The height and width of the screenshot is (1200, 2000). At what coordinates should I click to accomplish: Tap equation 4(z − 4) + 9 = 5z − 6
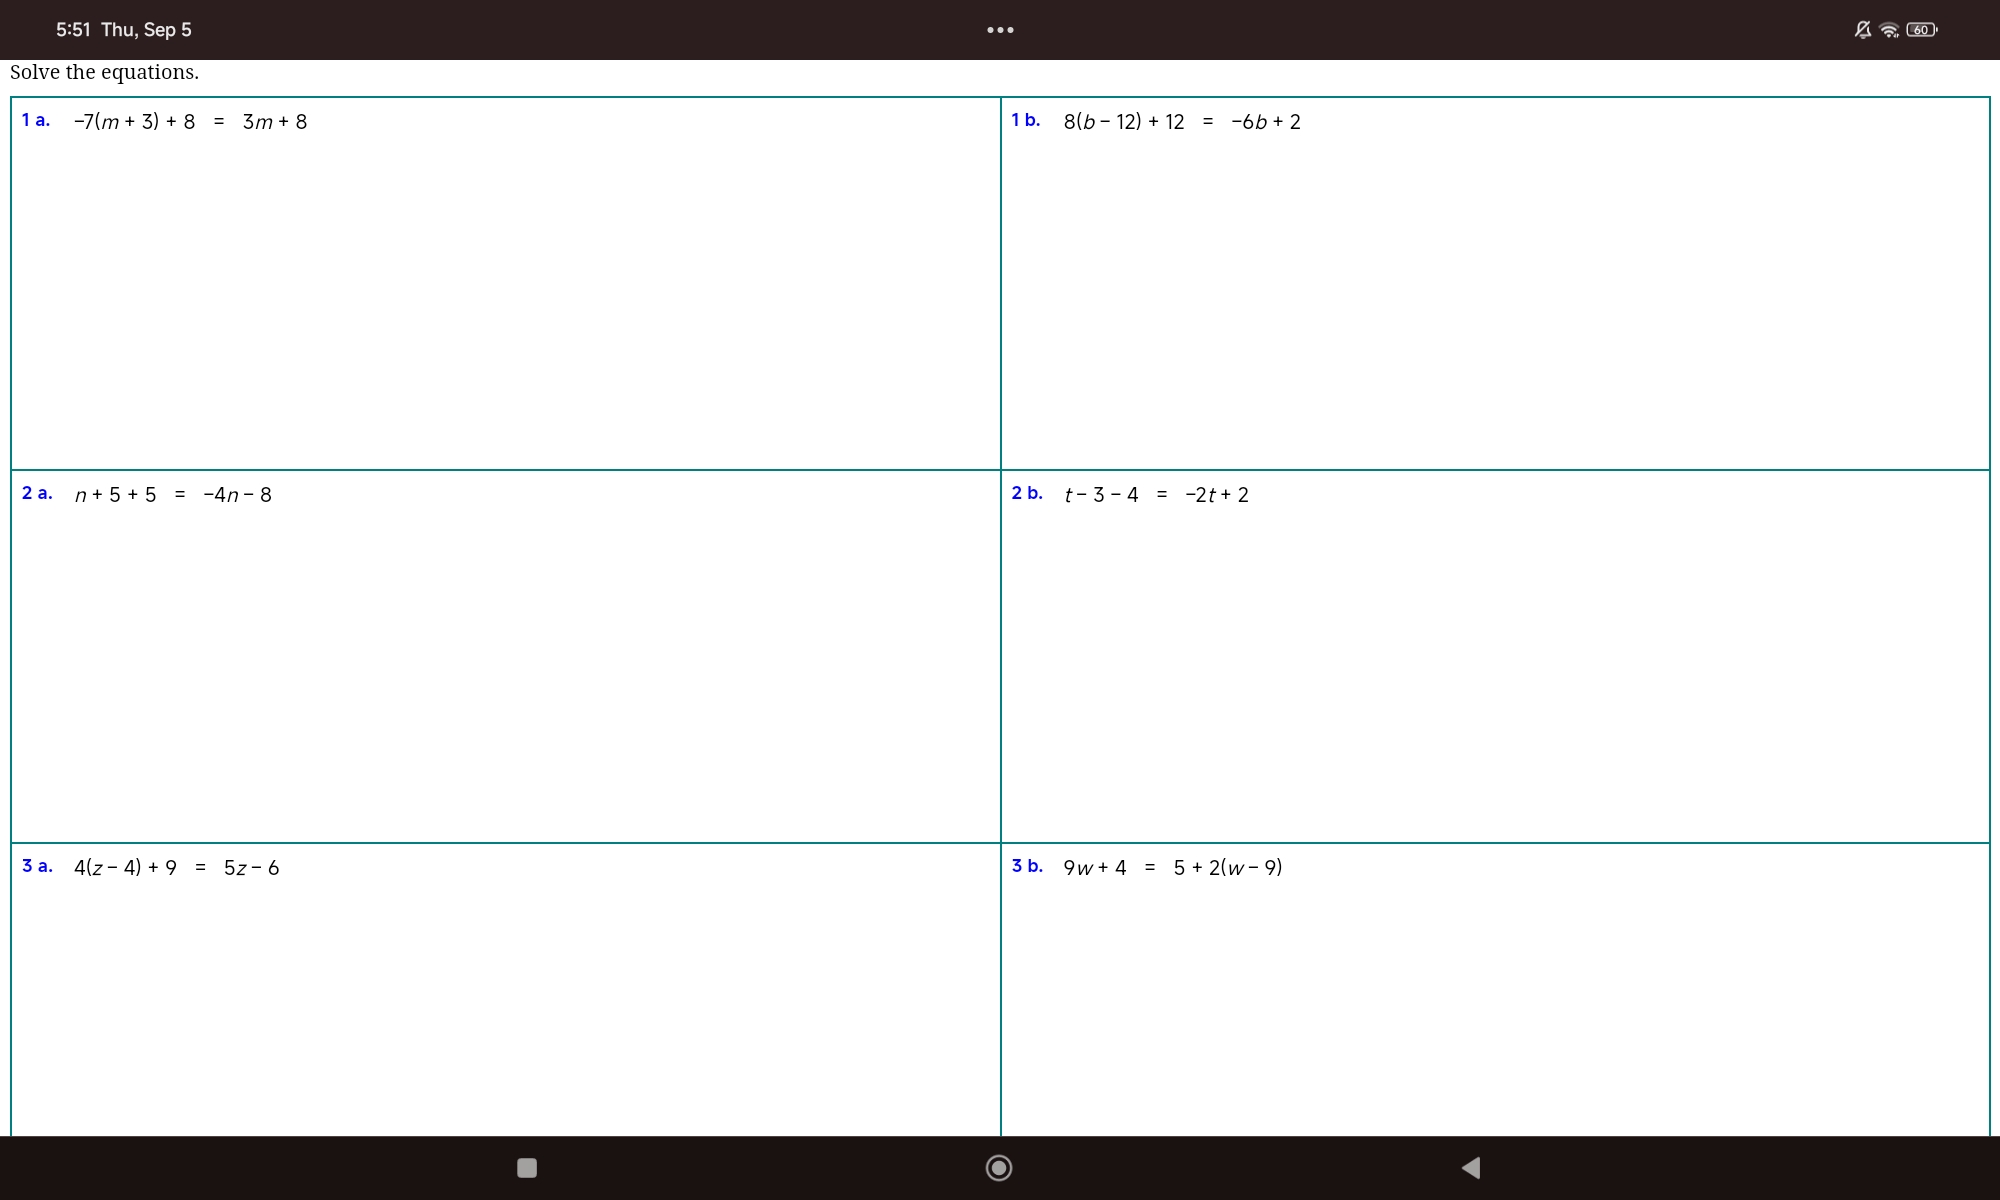coord(177,868)
